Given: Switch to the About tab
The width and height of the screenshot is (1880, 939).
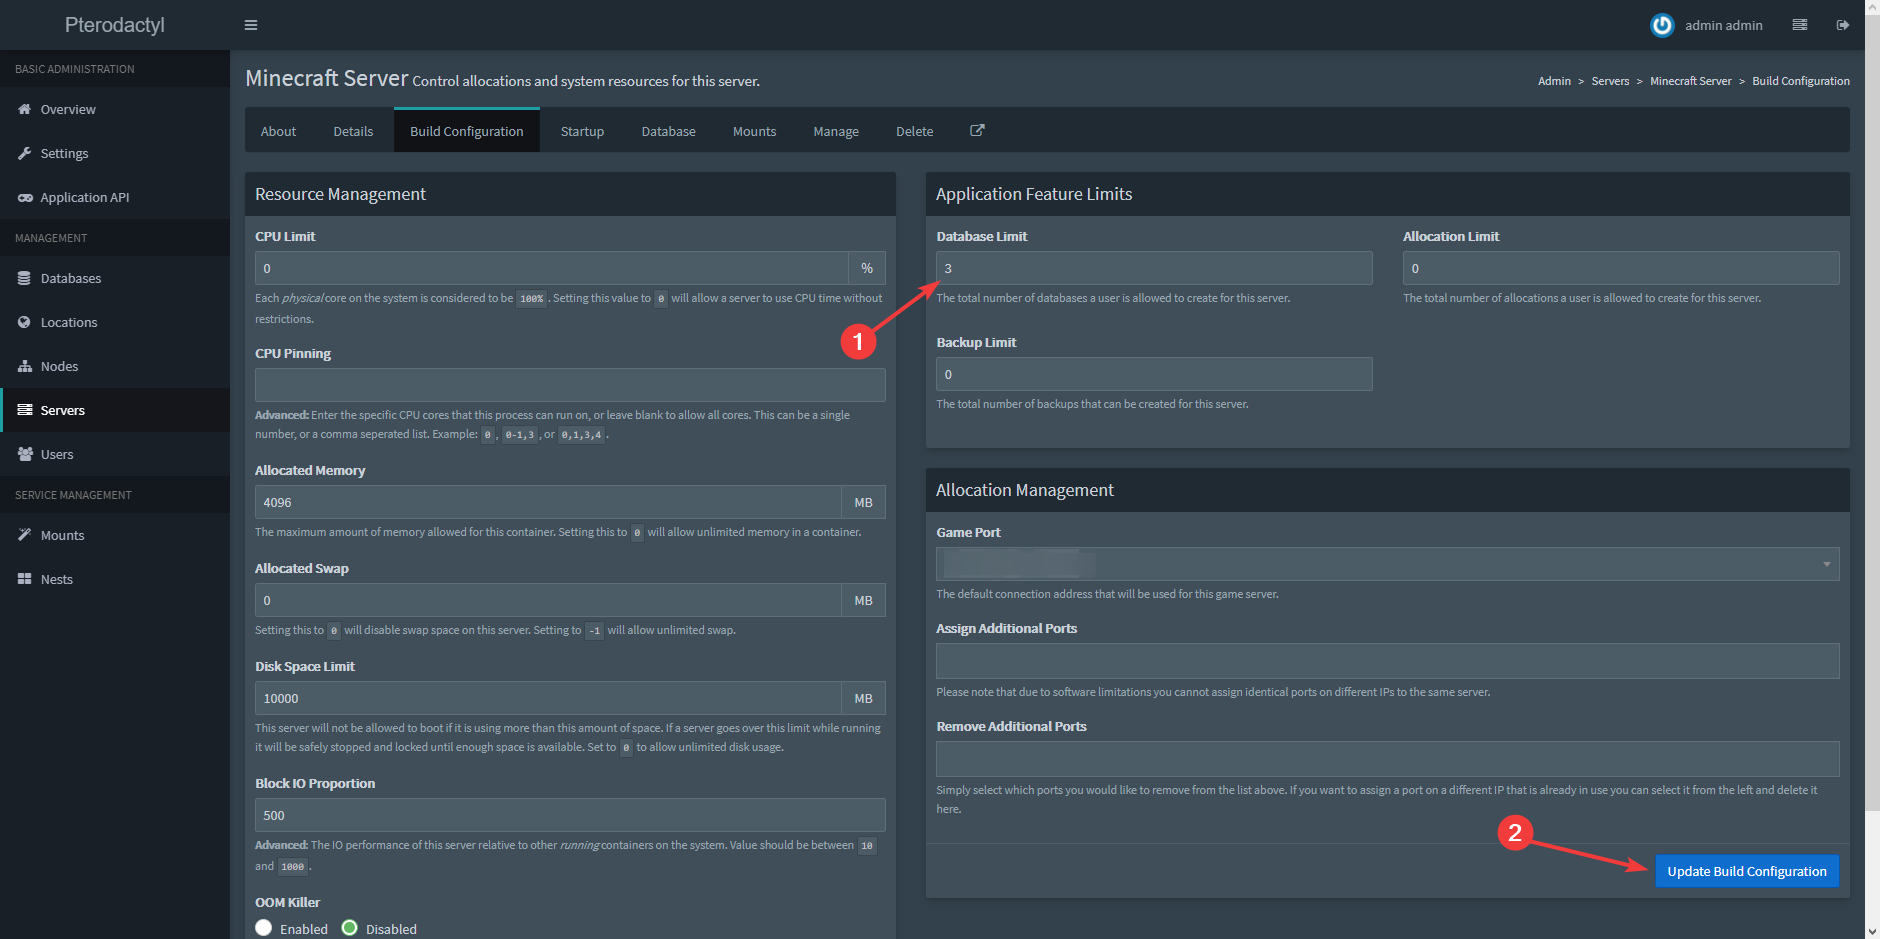Looking at the screenshot, I should coord(278,131).
